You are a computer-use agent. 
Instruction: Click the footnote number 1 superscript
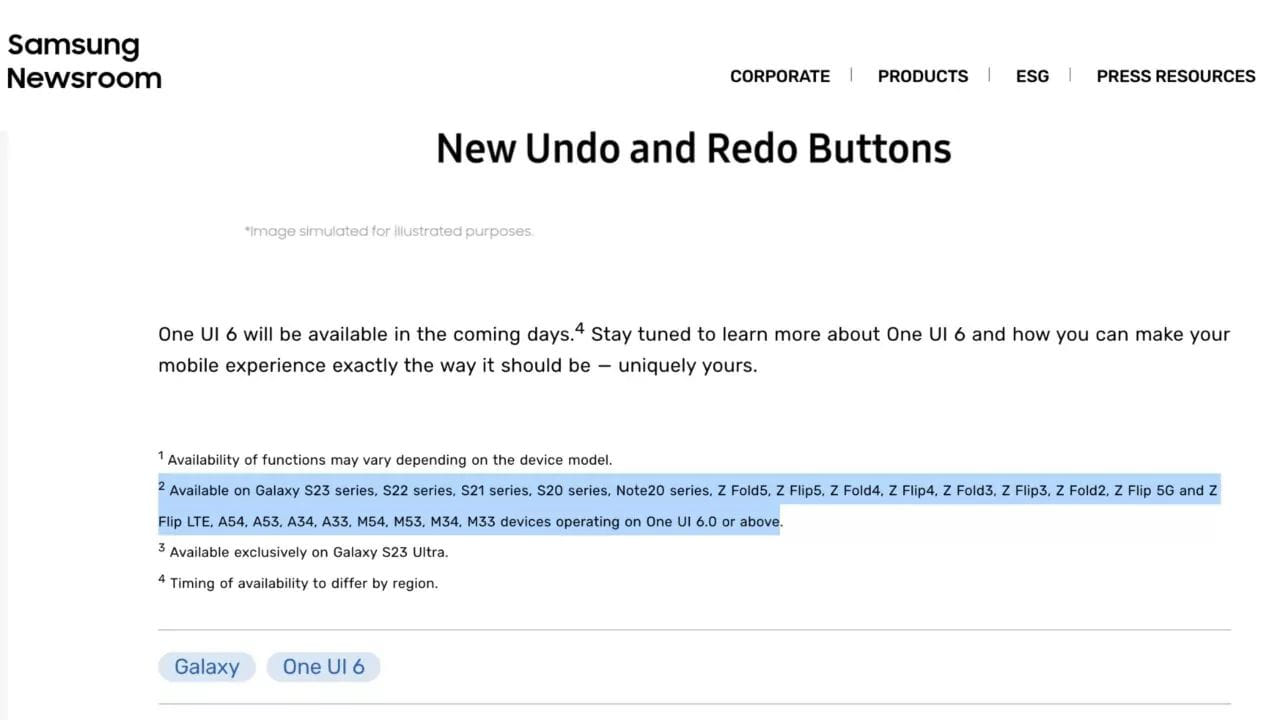point(161,456)
